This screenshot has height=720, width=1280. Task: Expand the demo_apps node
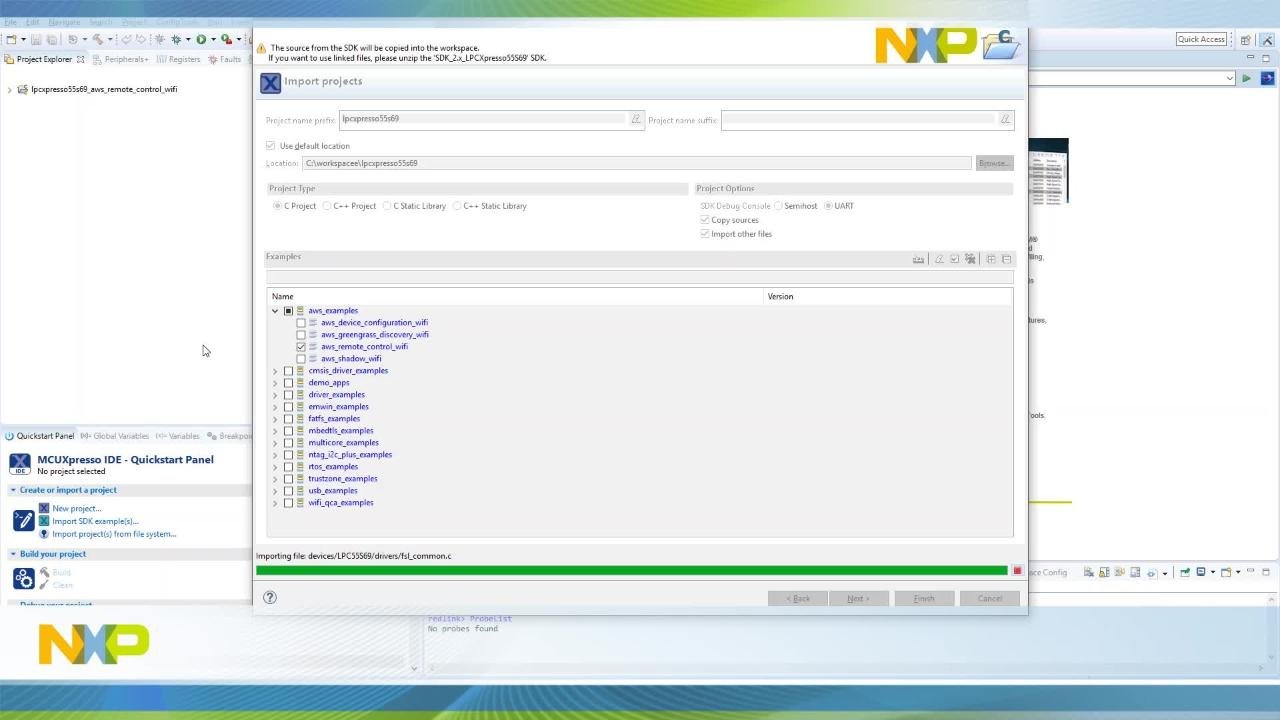pyautogui.click(x=275, y=383)
